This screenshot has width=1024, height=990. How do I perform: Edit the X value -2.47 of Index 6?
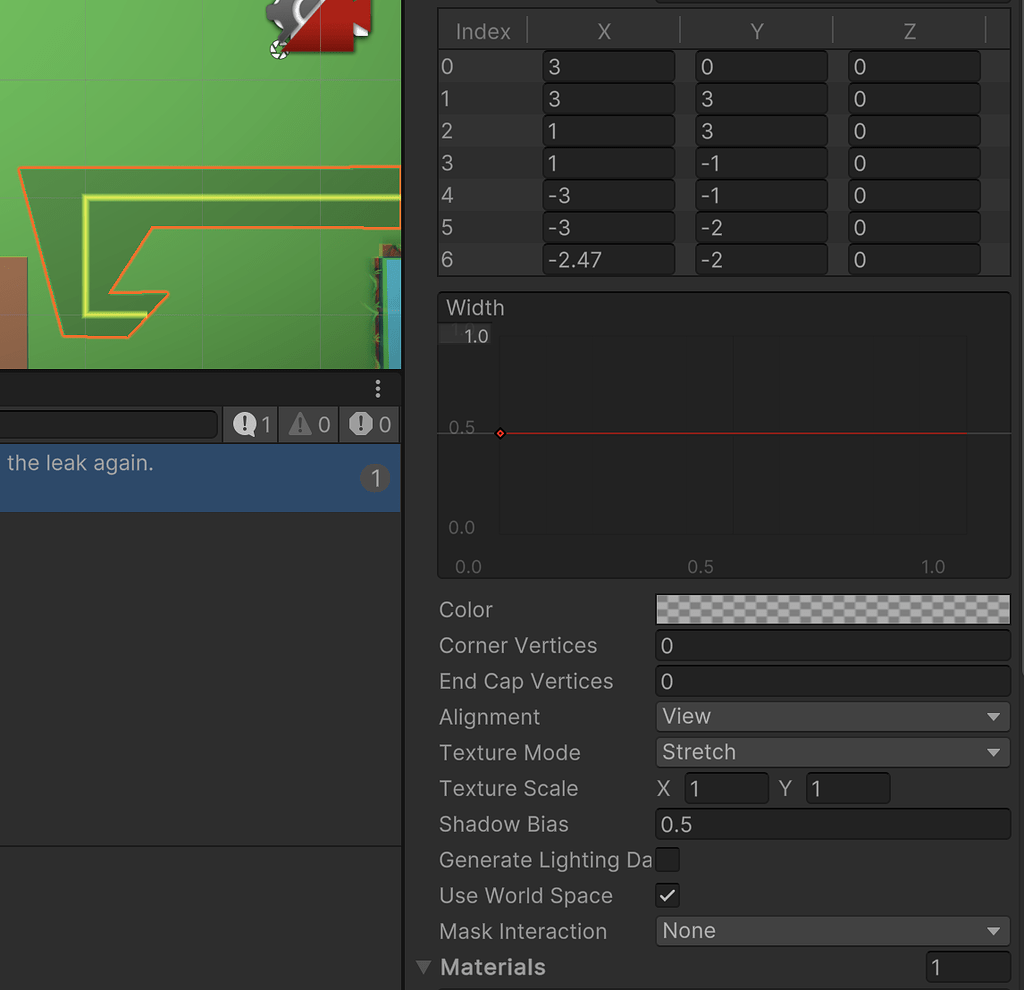coord(608,259)
